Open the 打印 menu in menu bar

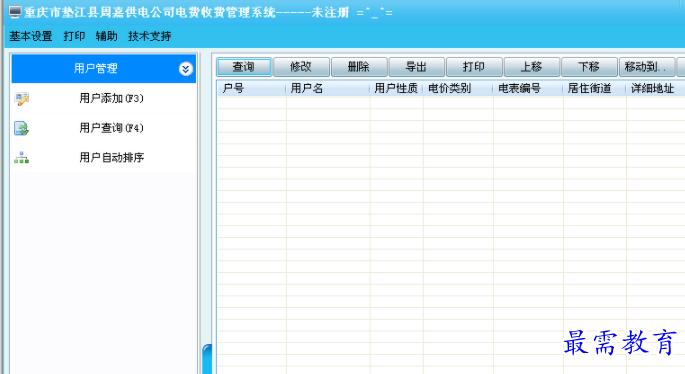pos(74,36)
